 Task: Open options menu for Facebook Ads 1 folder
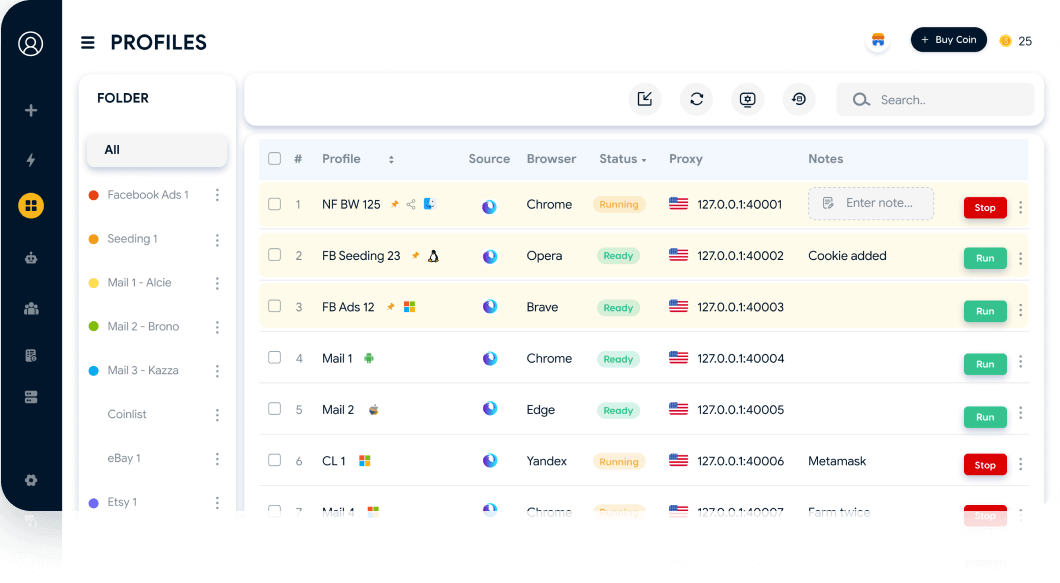pos(217,195)
